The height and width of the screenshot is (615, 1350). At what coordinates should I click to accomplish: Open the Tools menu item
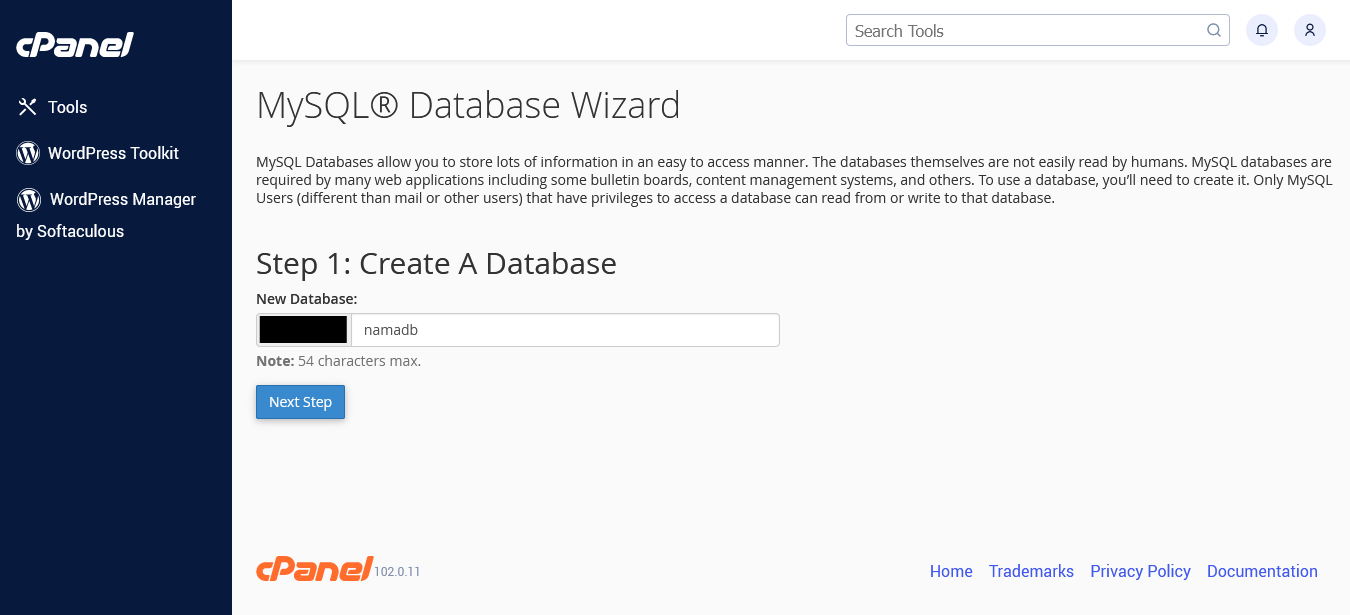(52, 107)
